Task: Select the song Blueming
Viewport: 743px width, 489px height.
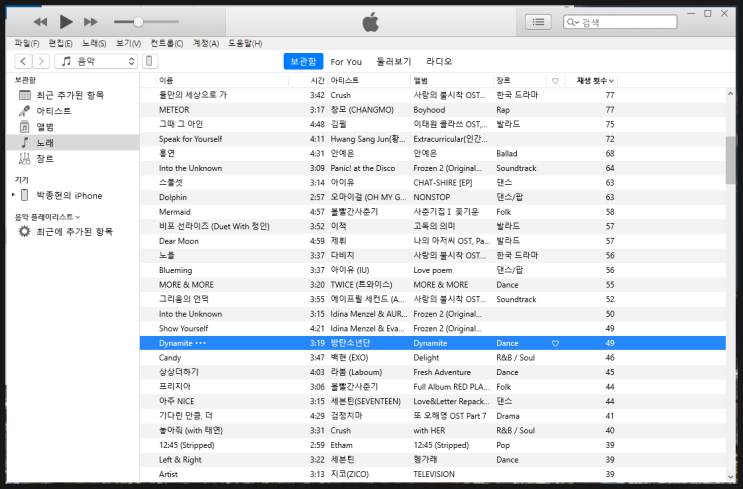Action: click(x=175, y=270)
